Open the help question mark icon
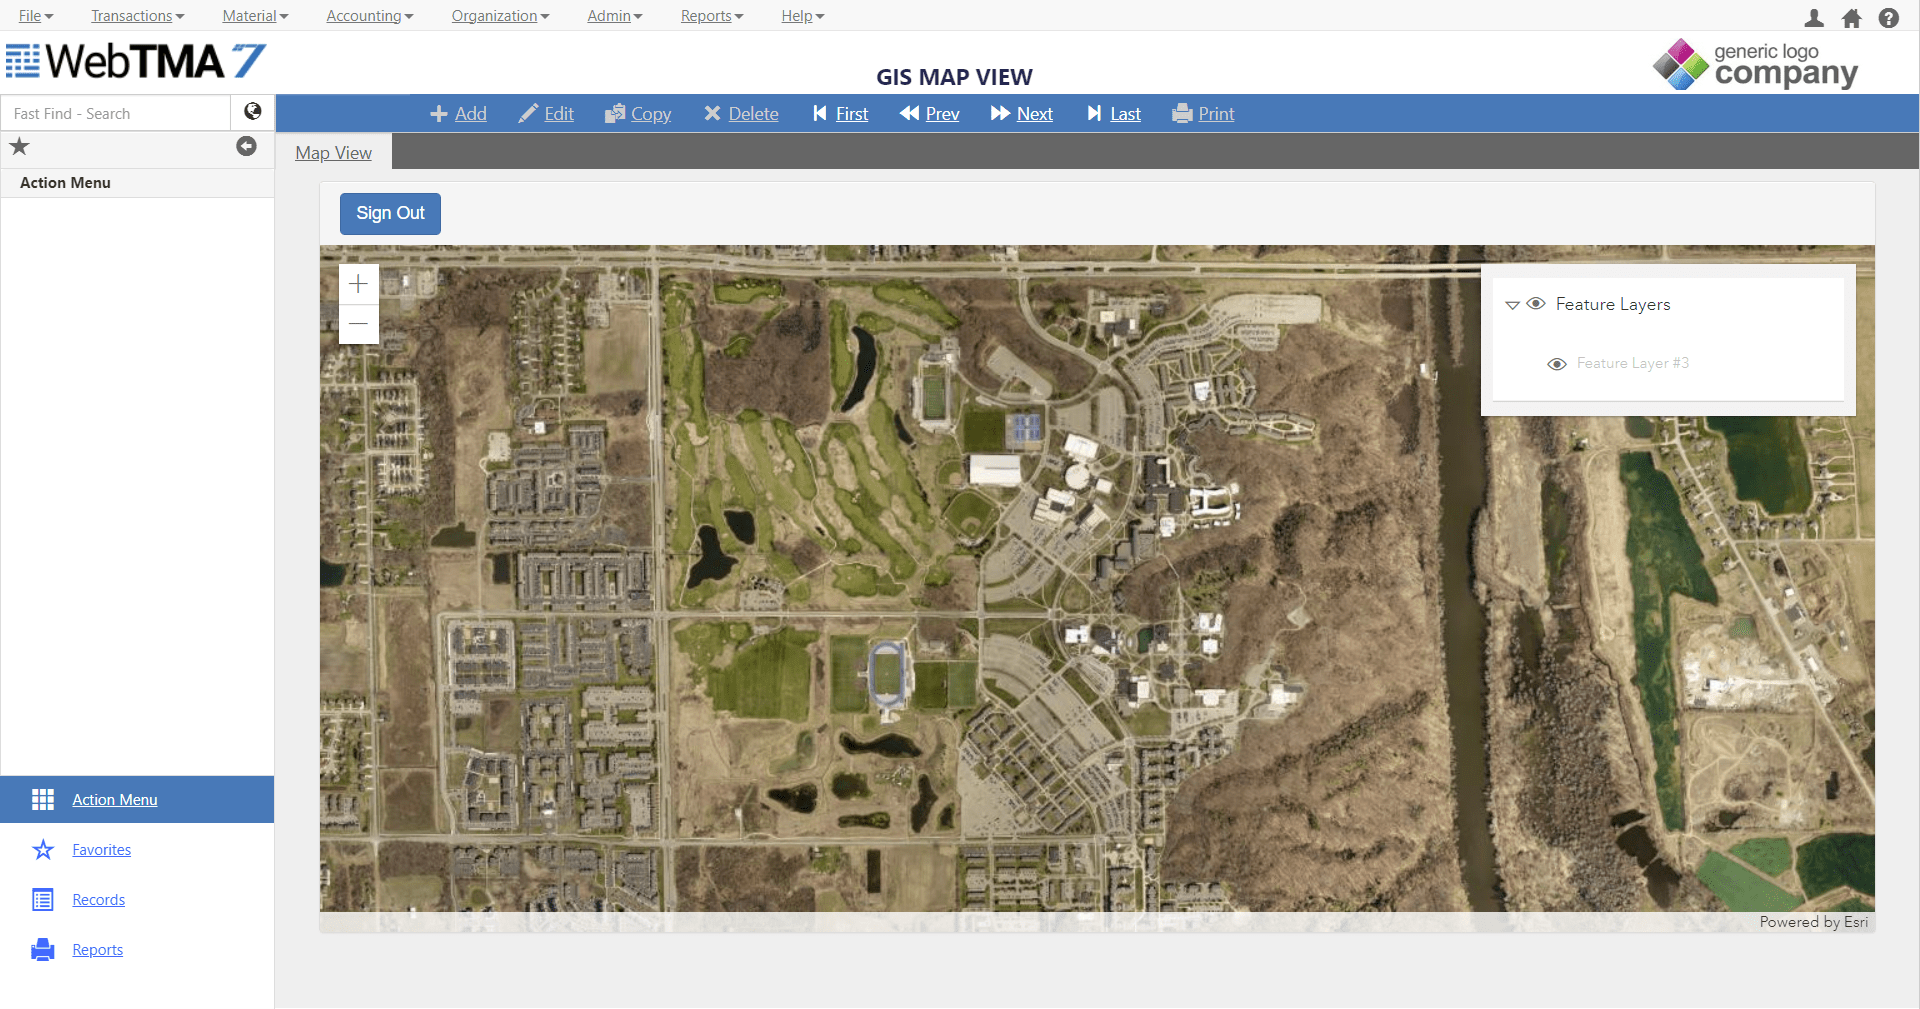 coord(1890,17)
